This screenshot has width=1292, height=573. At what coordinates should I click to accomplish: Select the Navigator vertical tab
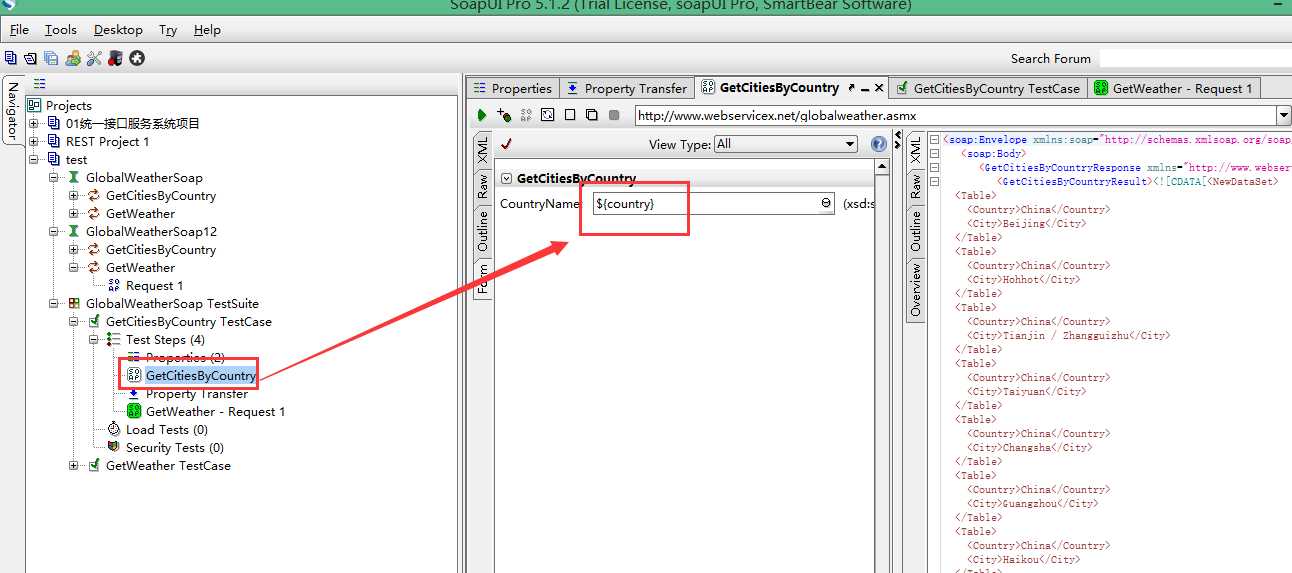point(13,110)
